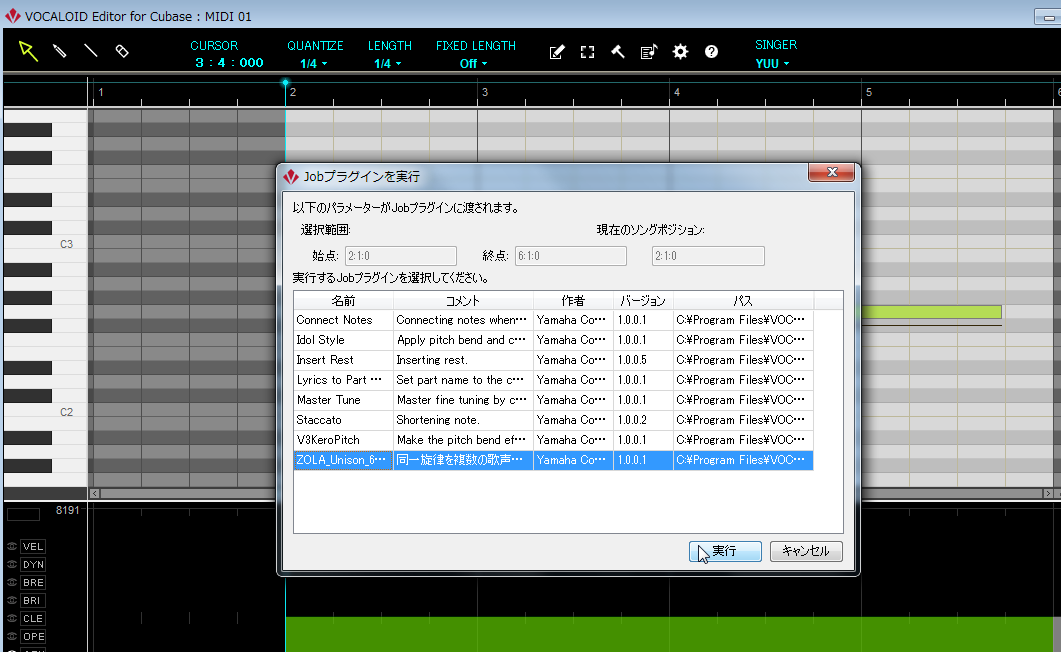This screenshot has height=652, width=1061.
Task: Sort by the パス column header
Action: click(743, 301)
